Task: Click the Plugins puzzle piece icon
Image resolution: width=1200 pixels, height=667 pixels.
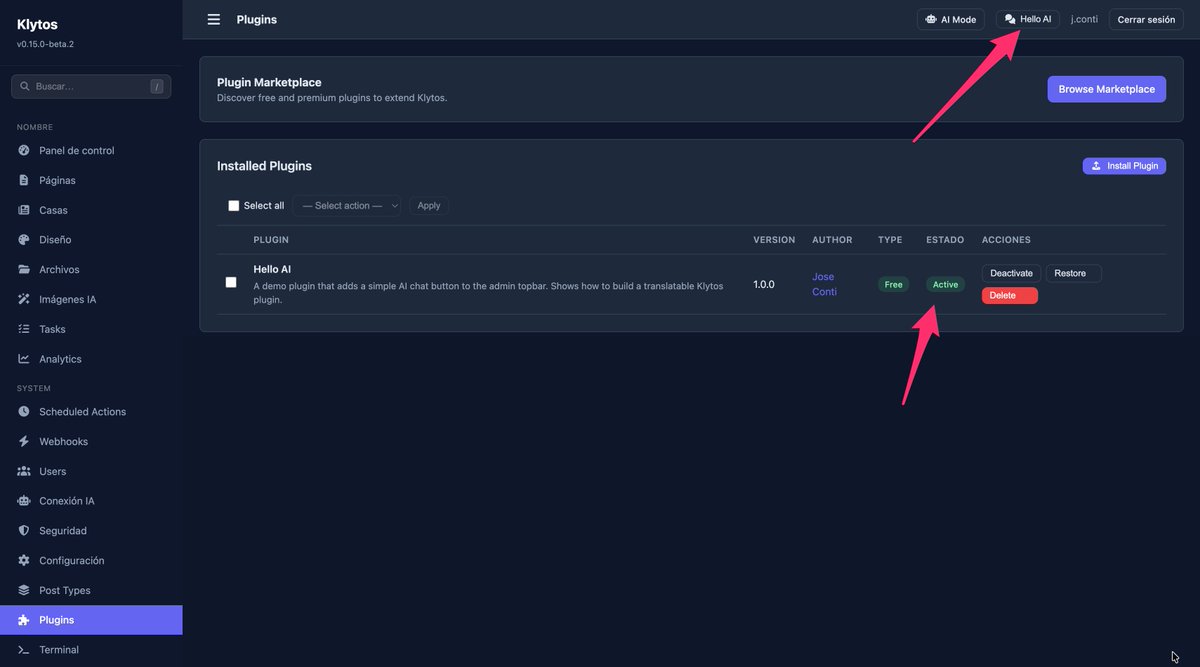Action: pyautogui.click(x=24, y=620)
